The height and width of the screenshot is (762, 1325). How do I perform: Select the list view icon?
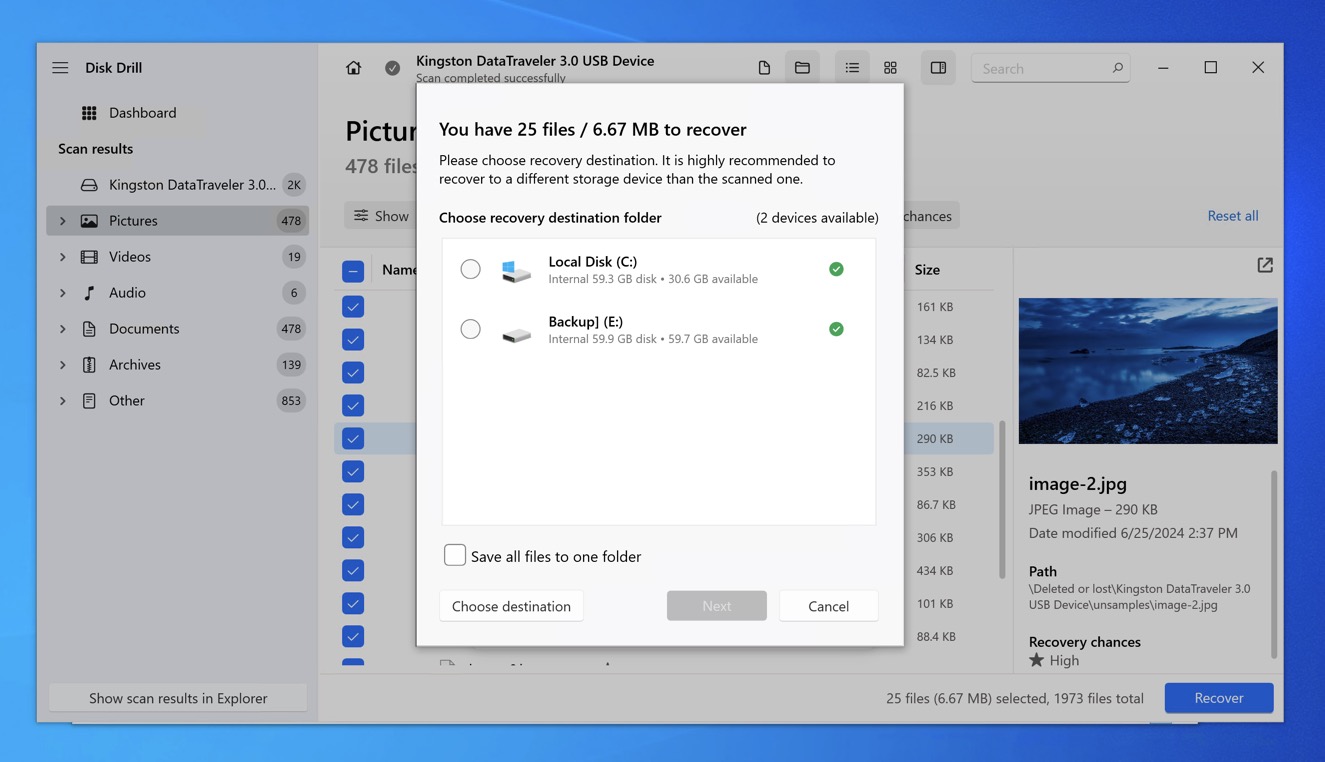pos(852,68)
